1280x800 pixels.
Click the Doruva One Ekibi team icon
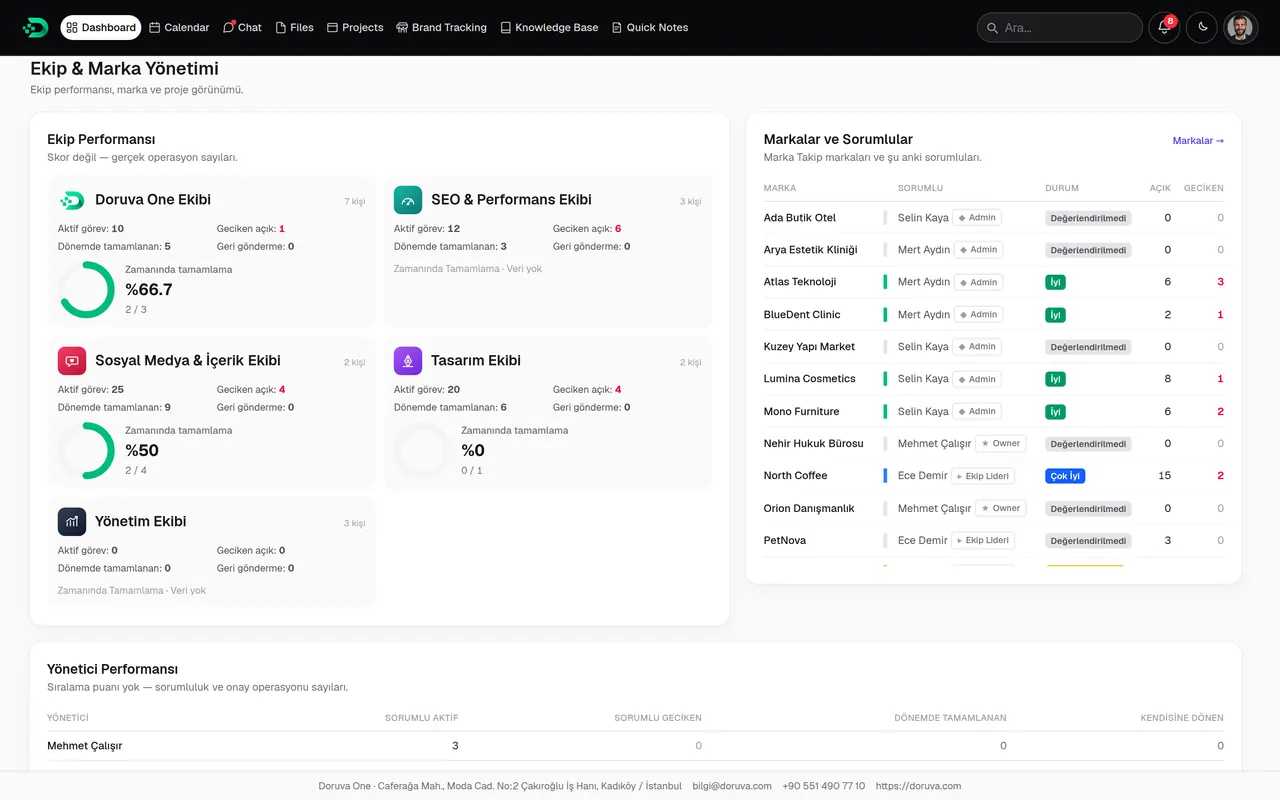(72, 200)
